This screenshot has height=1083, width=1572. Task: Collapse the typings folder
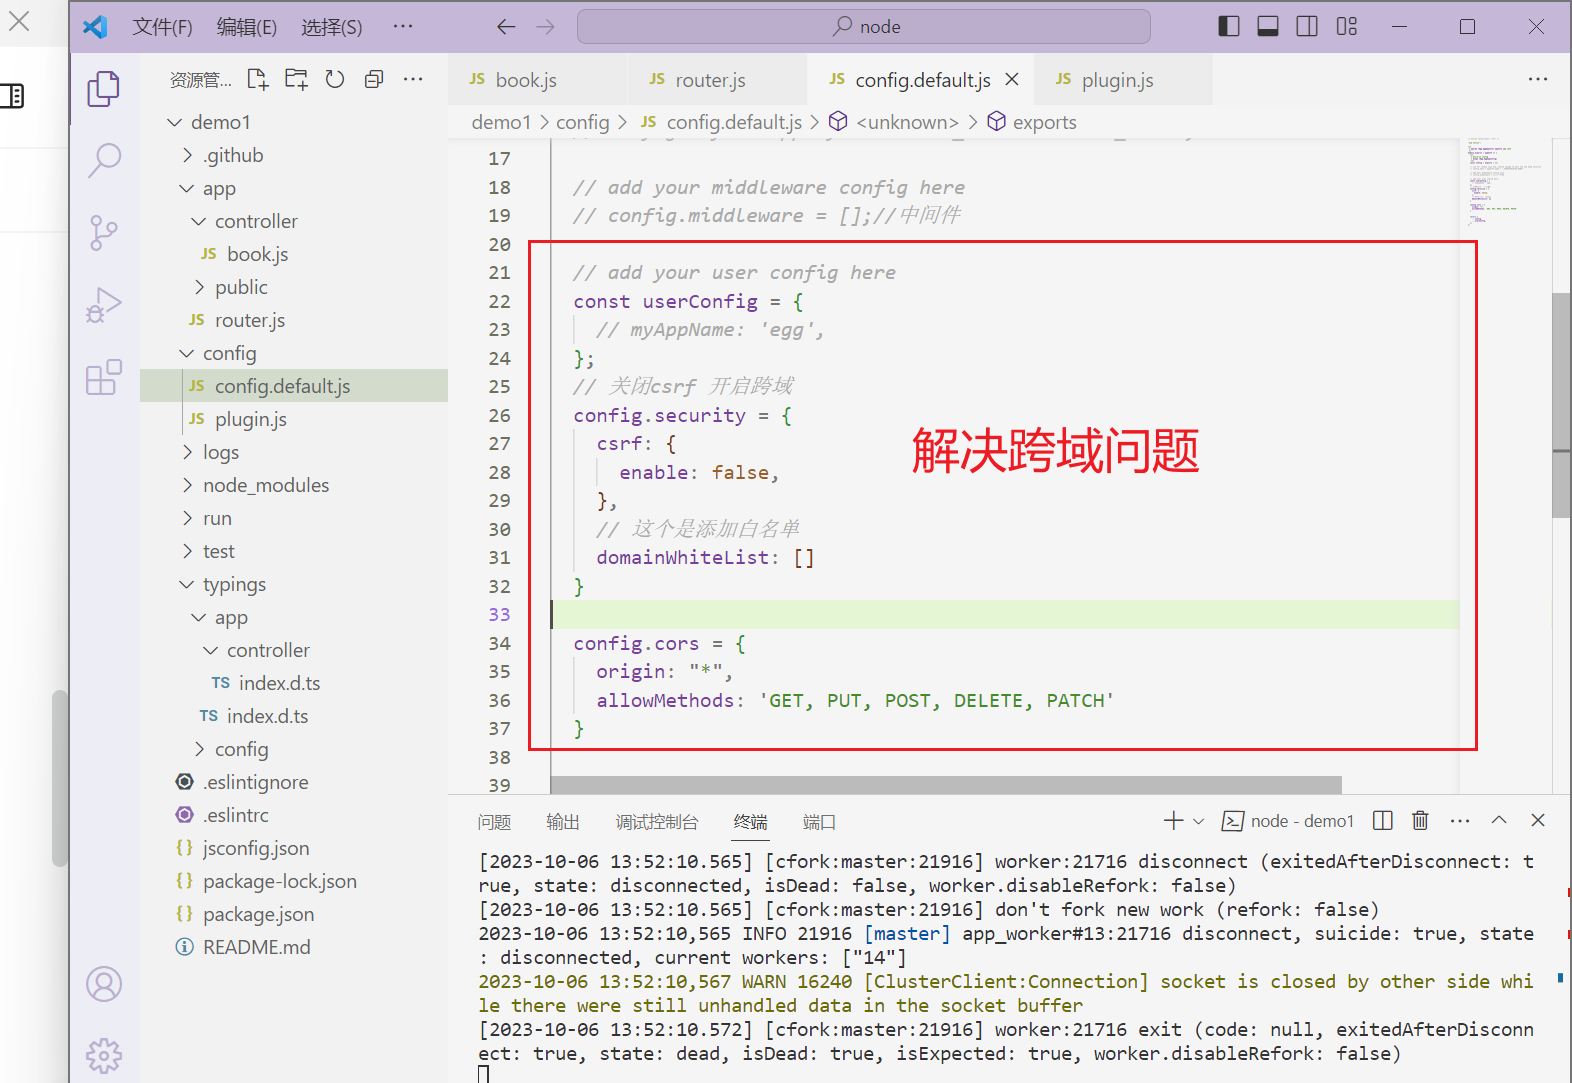(x=187, y=584)
